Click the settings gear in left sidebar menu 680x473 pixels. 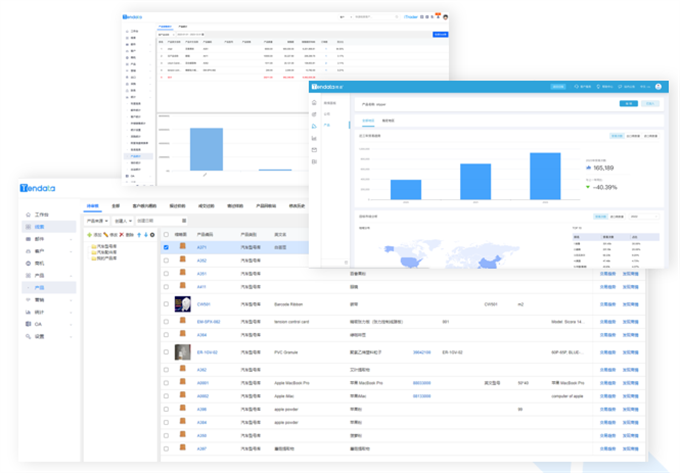pyautogui.click(x=27, y=336)
